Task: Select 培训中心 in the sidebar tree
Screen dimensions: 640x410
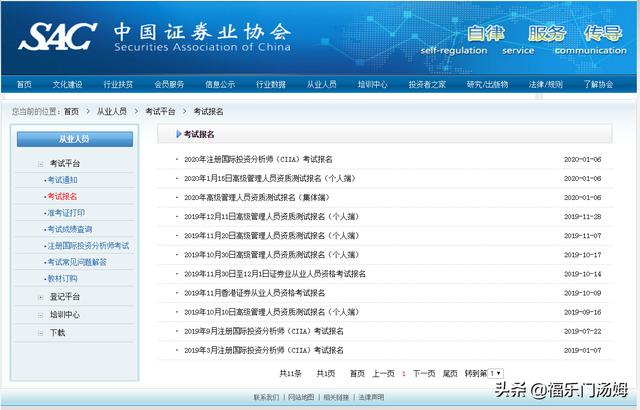Action: 65,315
